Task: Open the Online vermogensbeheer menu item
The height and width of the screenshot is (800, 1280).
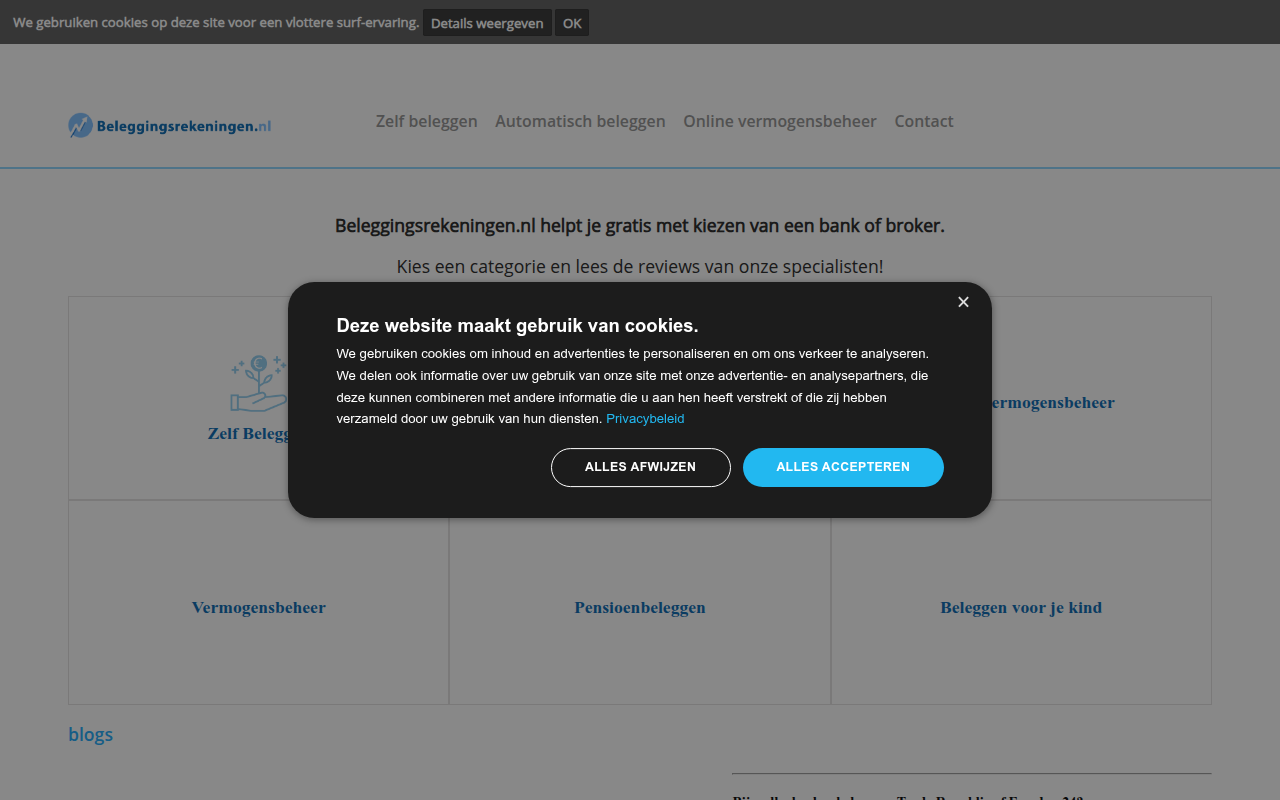Action: [x=780, y=121]
